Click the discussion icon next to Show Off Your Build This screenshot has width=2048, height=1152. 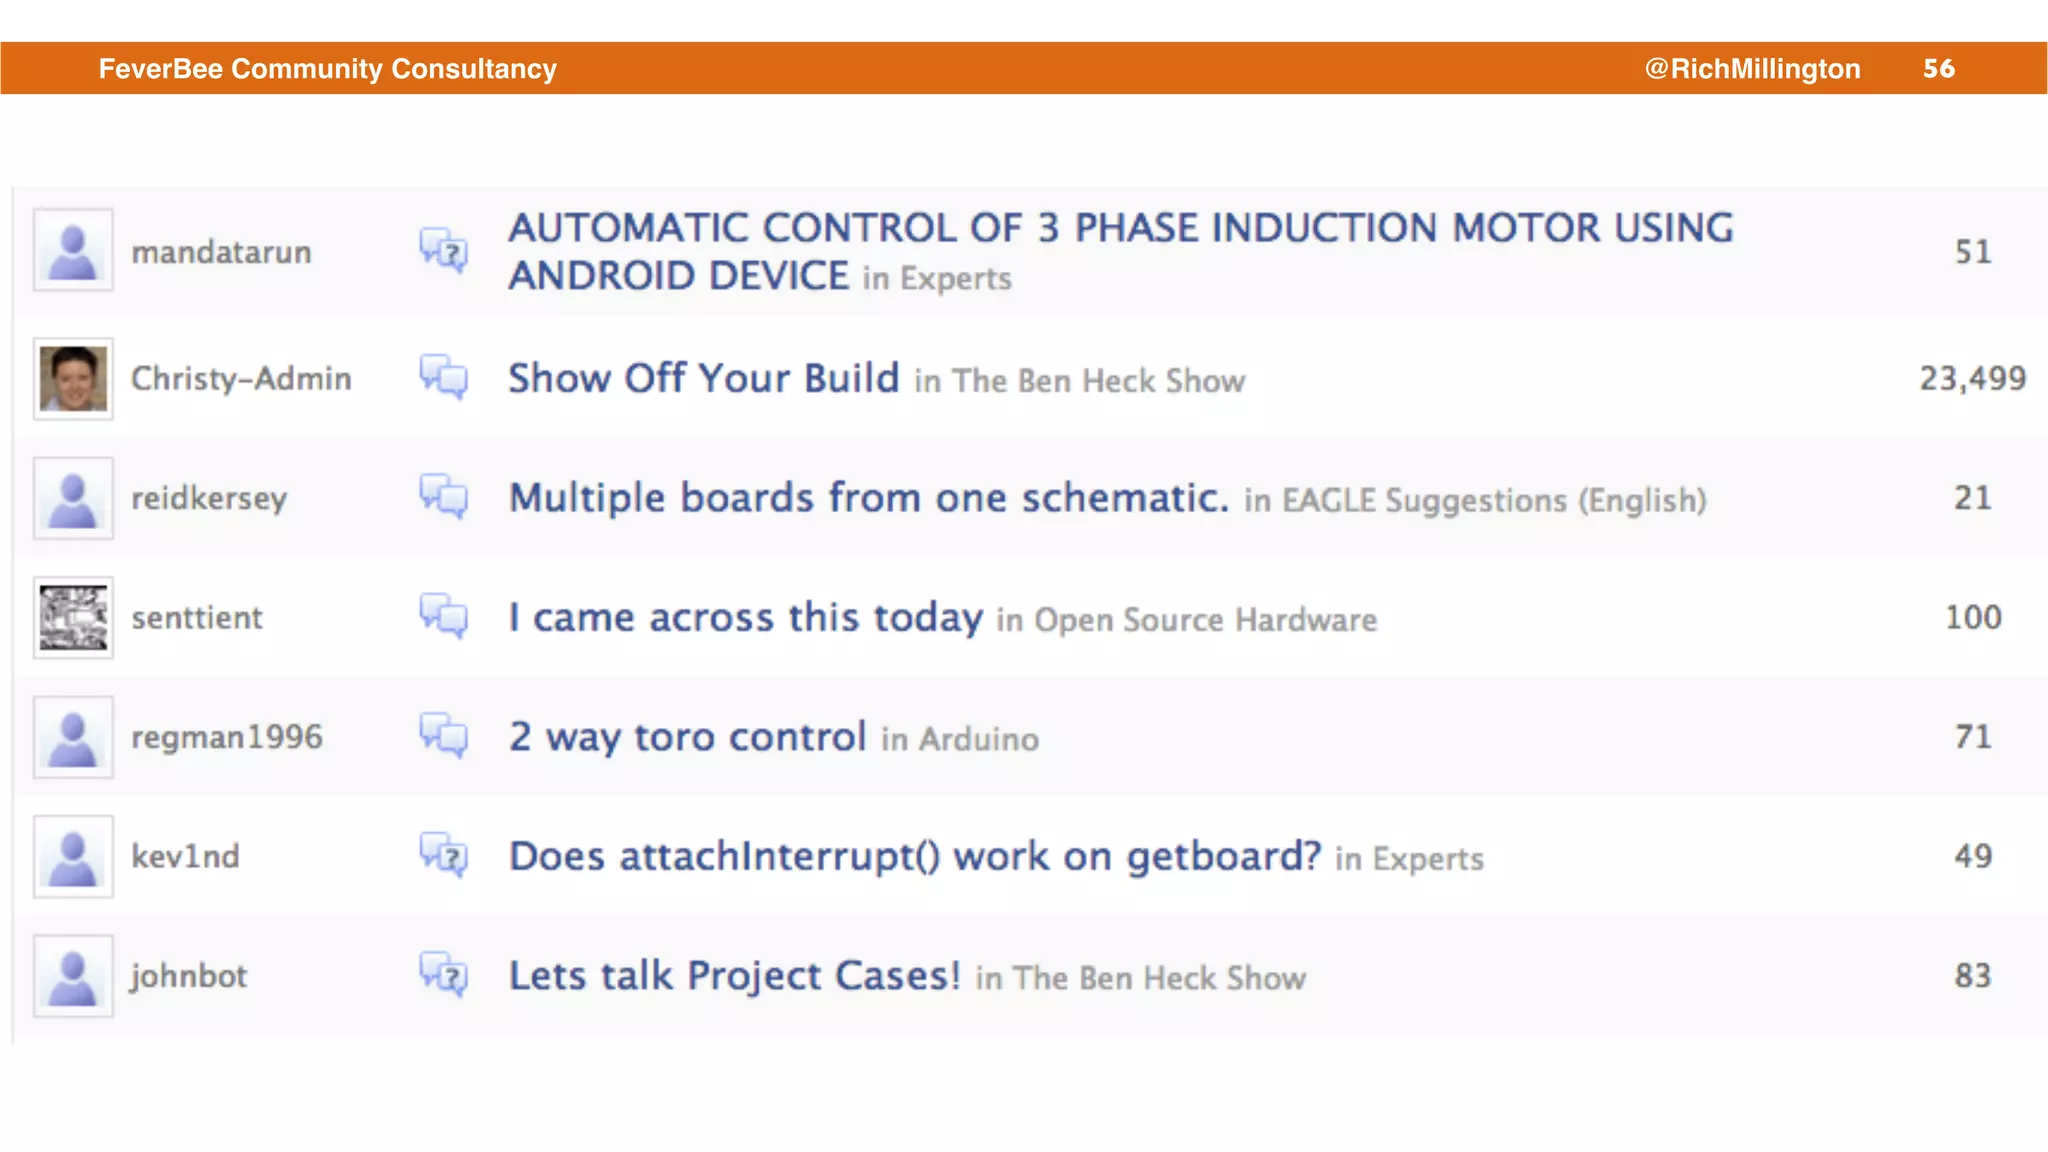tap(444, 378)
